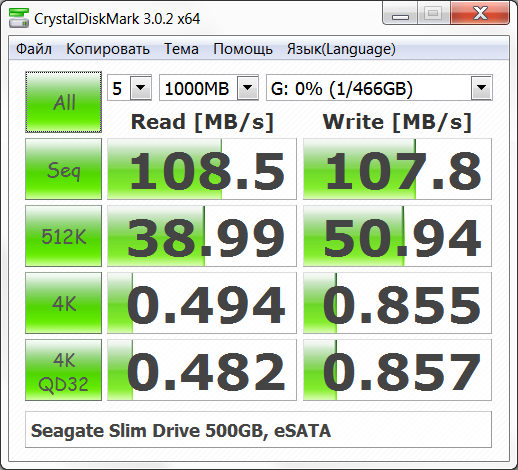Start the 4K random test
Image resolution: width=518 pixels, height=470 pixels.
[x=63, y=303]
